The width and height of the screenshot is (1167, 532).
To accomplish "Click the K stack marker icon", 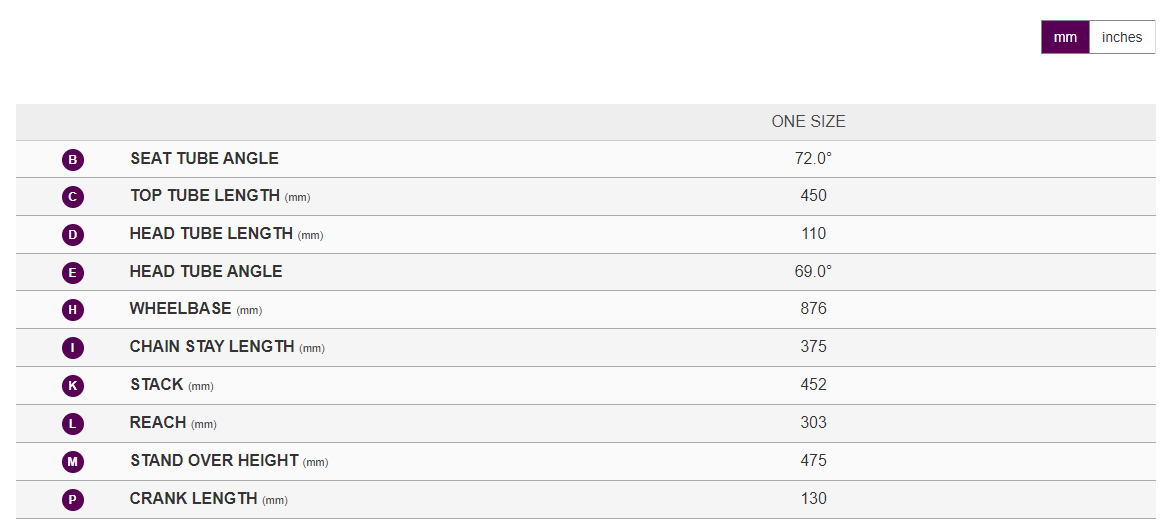I will [x=73, y=386].
